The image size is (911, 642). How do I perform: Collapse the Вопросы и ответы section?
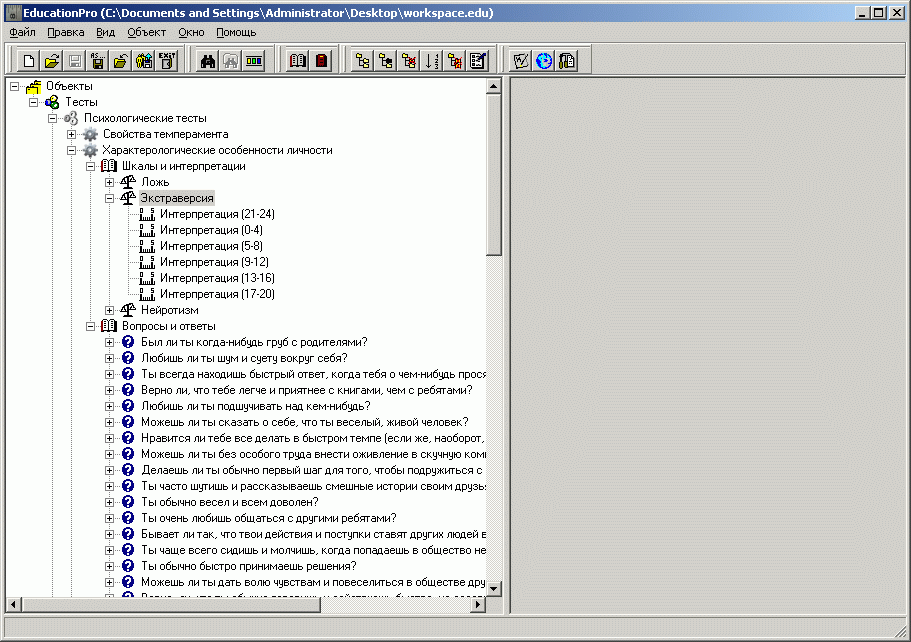tap(91, 326)
